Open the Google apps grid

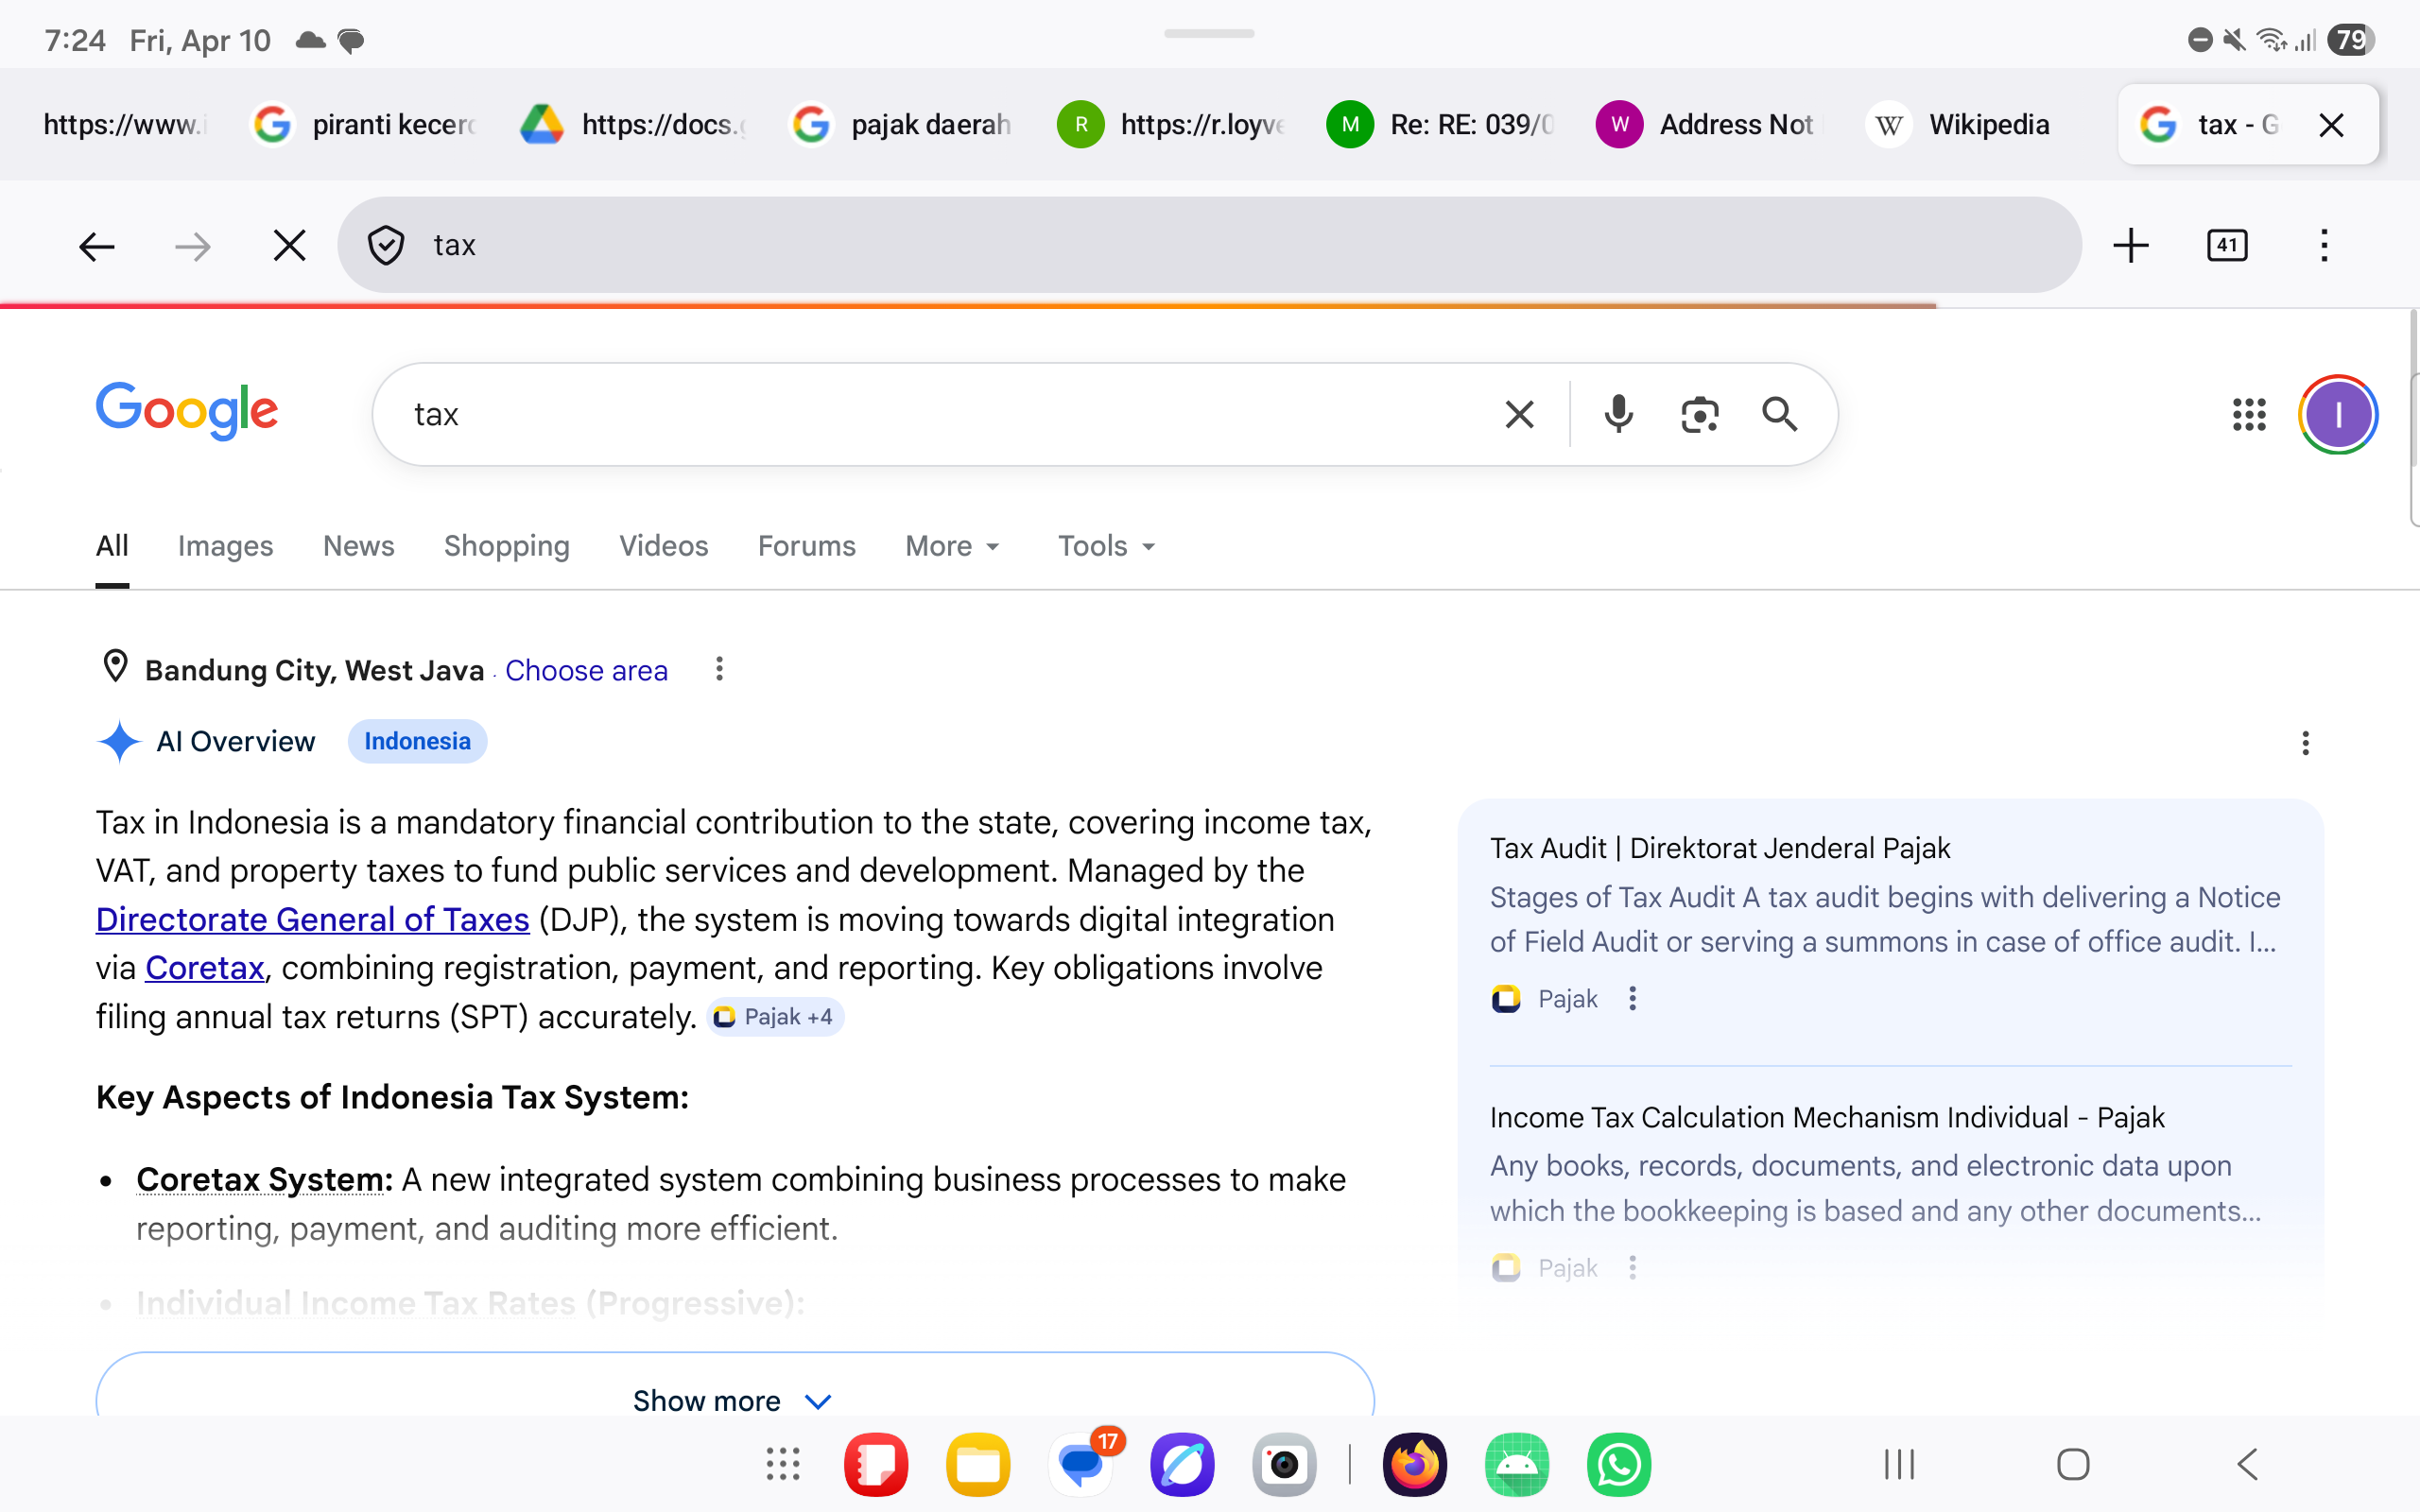pos(2250,413)
